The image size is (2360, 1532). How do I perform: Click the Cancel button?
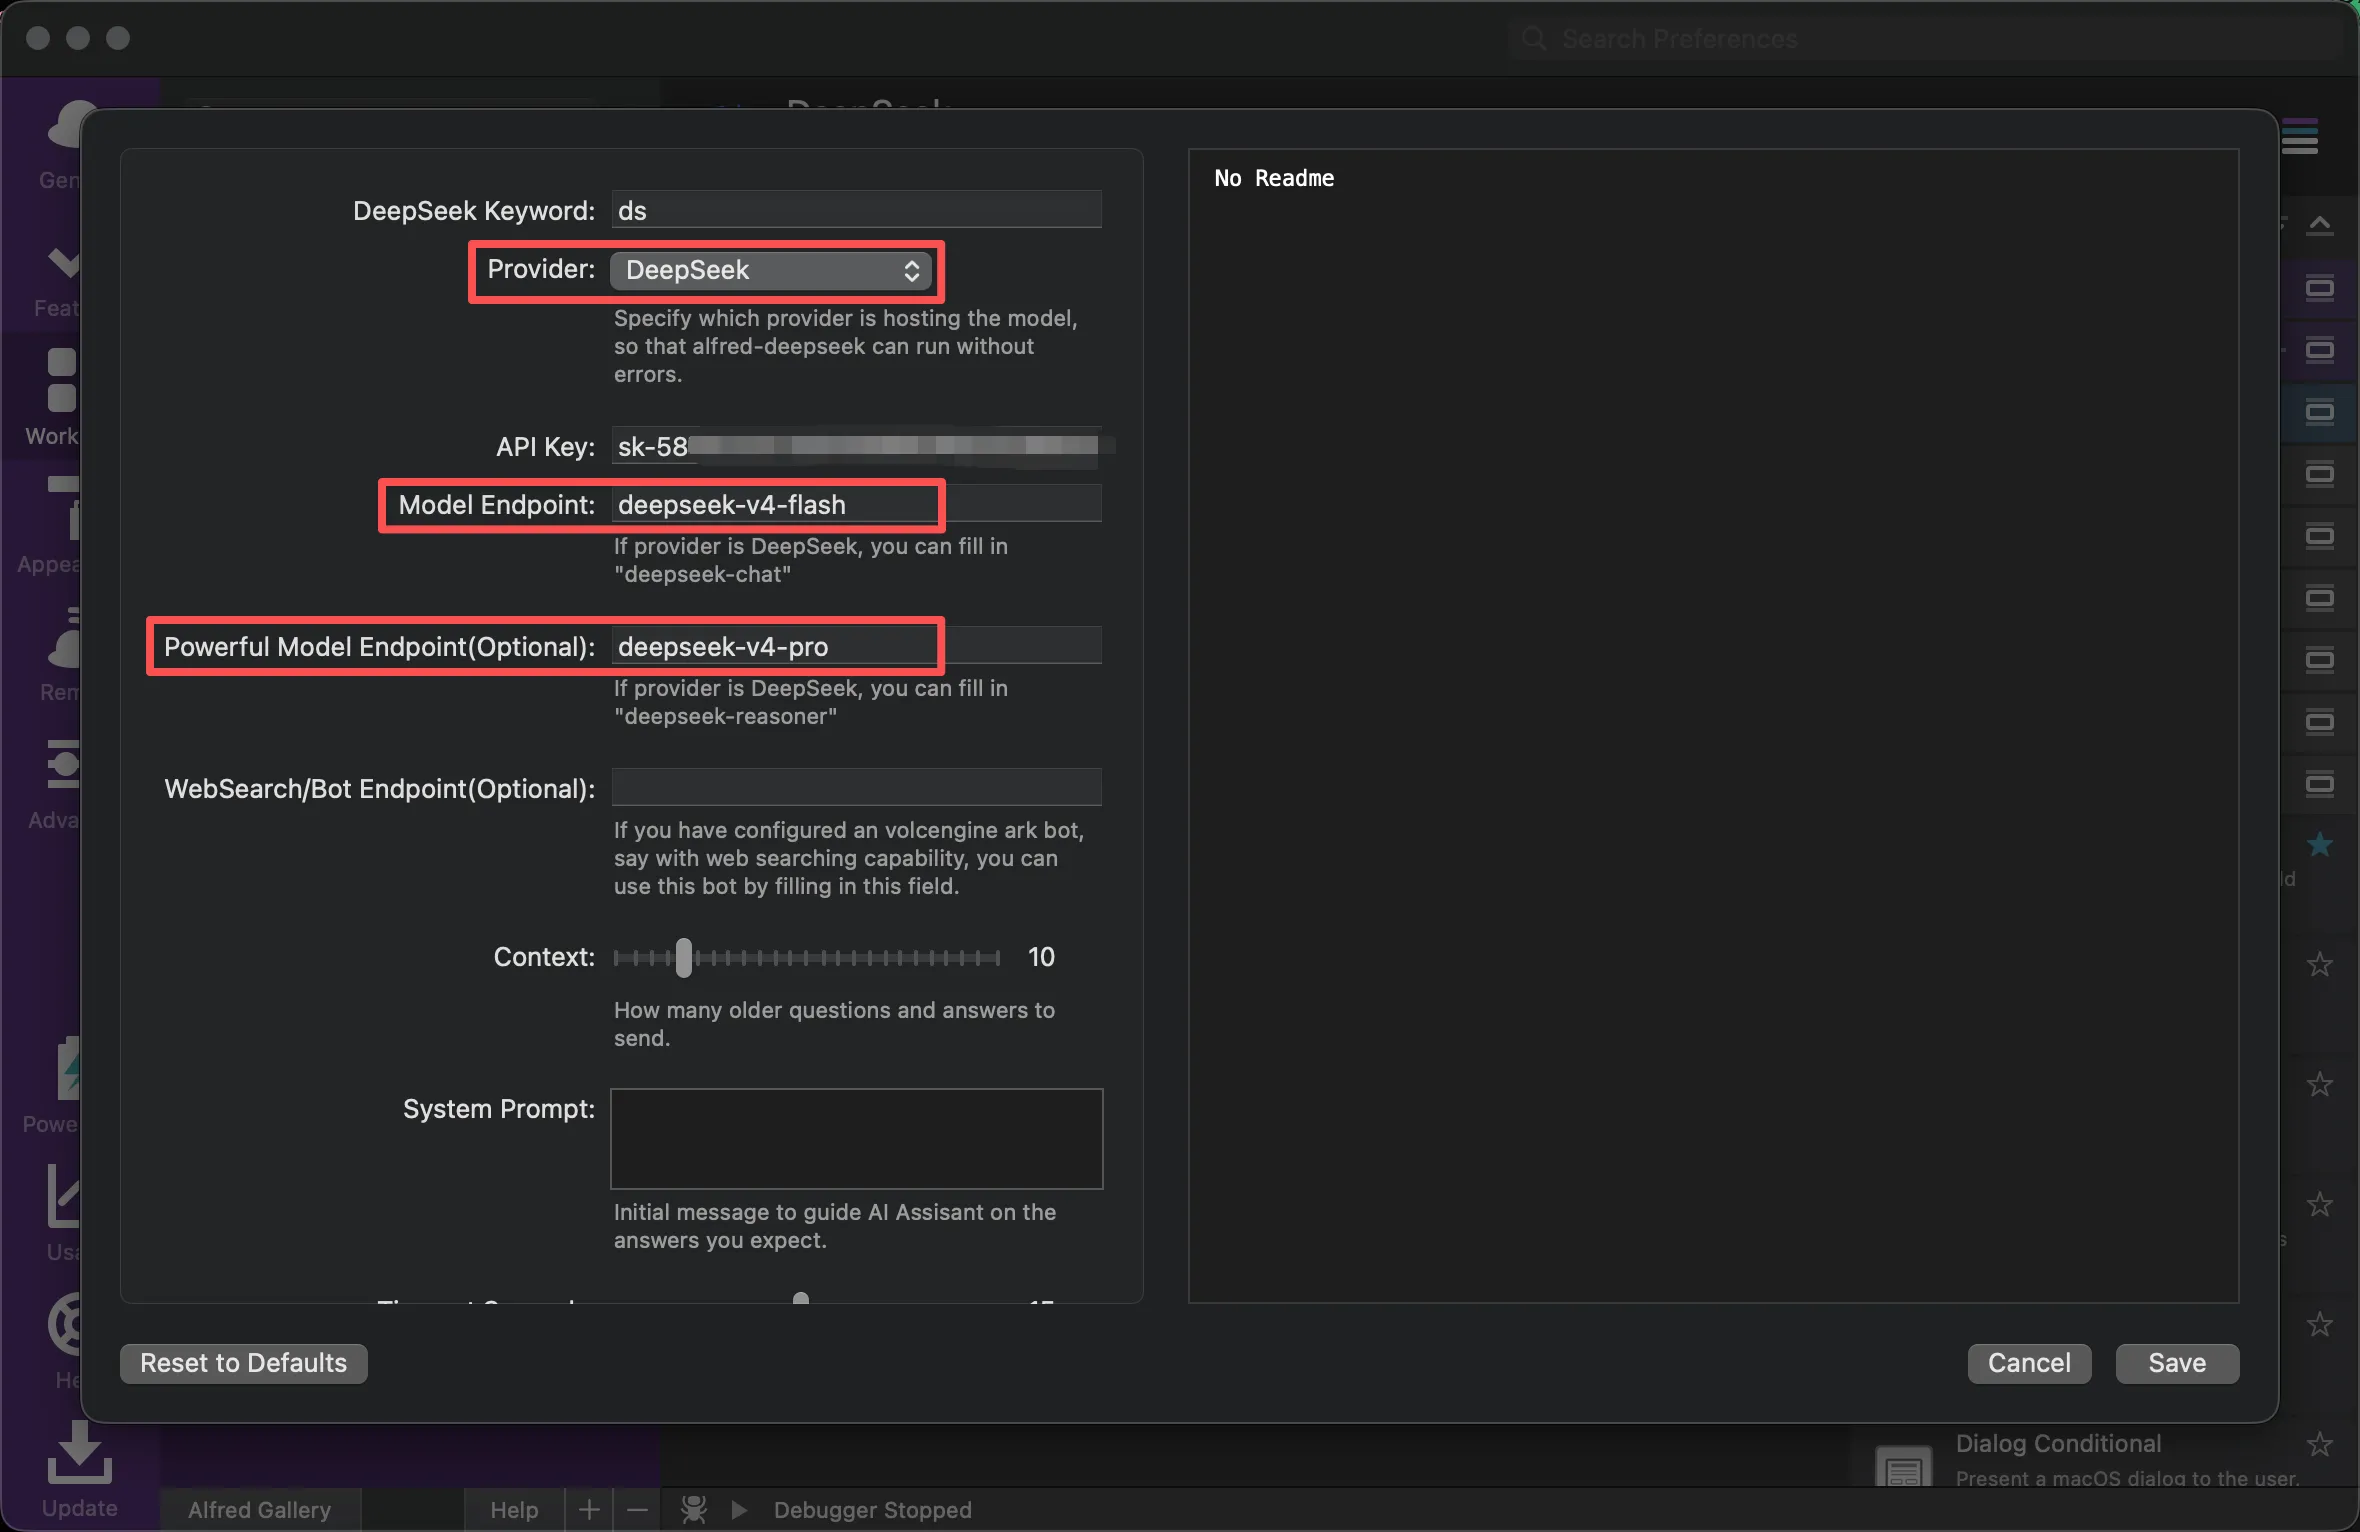2028,1363
